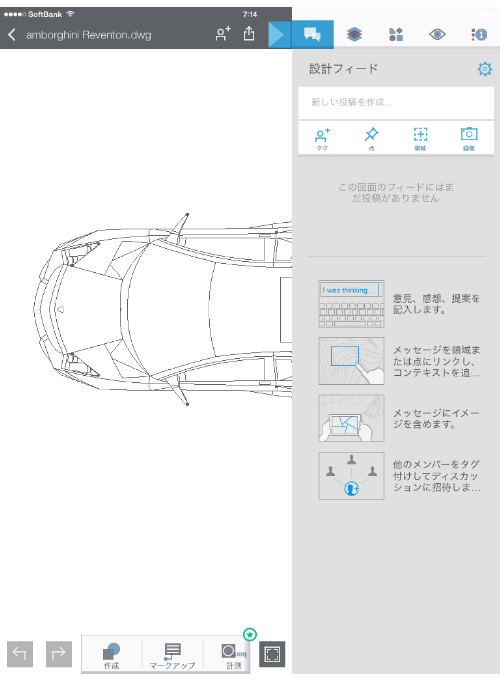This screenshot has height=680, width=500.
Task: Tap the 7:14 clock in status bar
Action: click(x=250, y=14)
